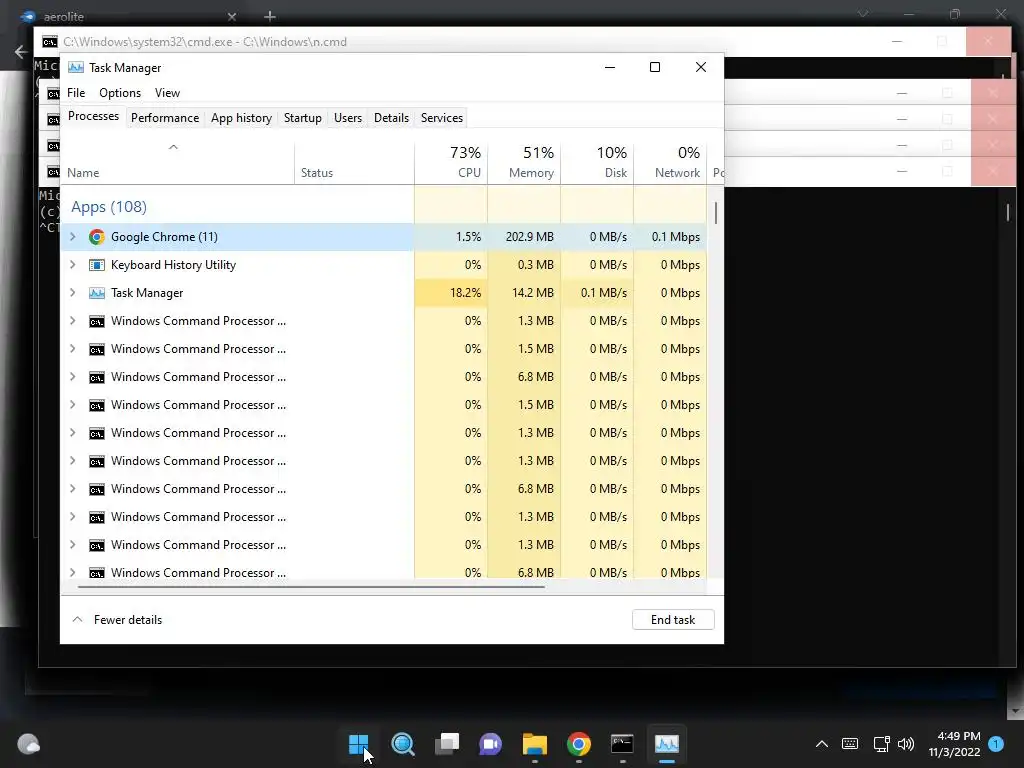Select the Processes tab
Viewport: 1024px width, 768px height.
(x=93, y=116)
